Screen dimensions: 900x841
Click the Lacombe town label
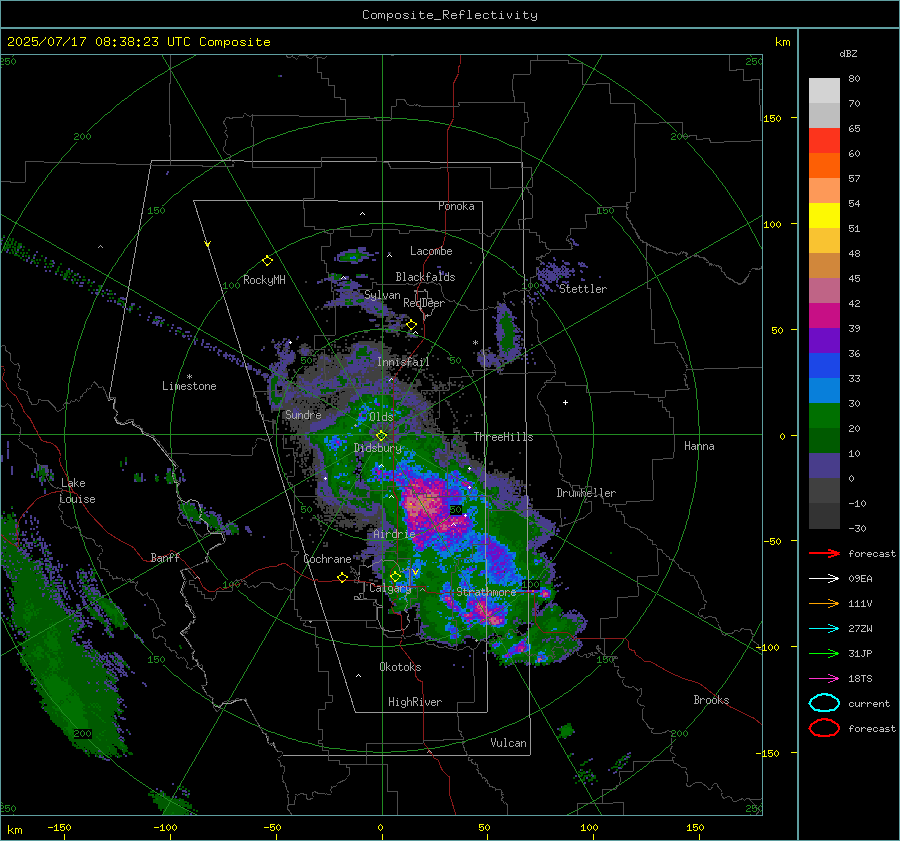pyautogui.click(x=431, y=251)
